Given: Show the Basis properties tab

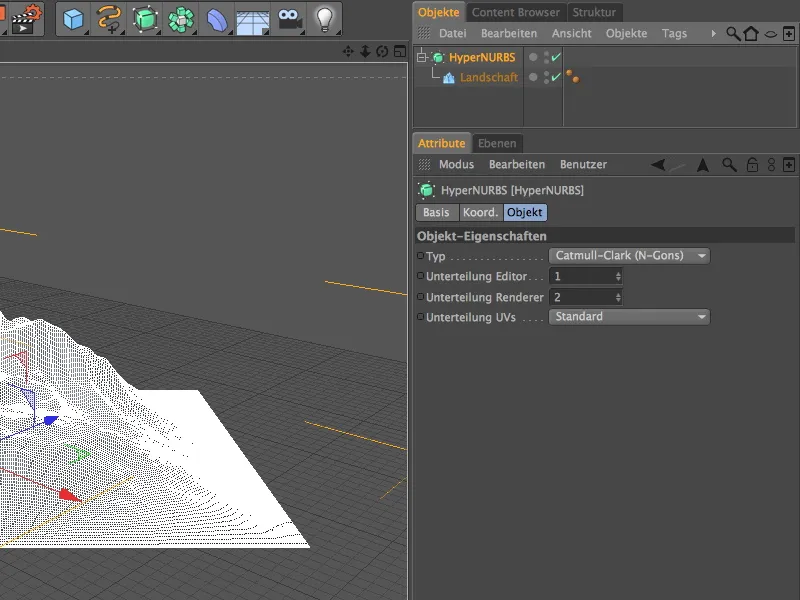Looking at the screenshot, I should [436, 212].
